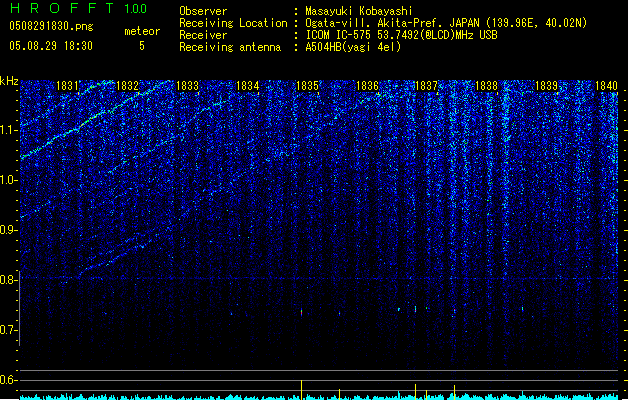Click observer name Masayuki Kobayashi
The height and width of the screenshot is (400, 629).
(359, 11)
